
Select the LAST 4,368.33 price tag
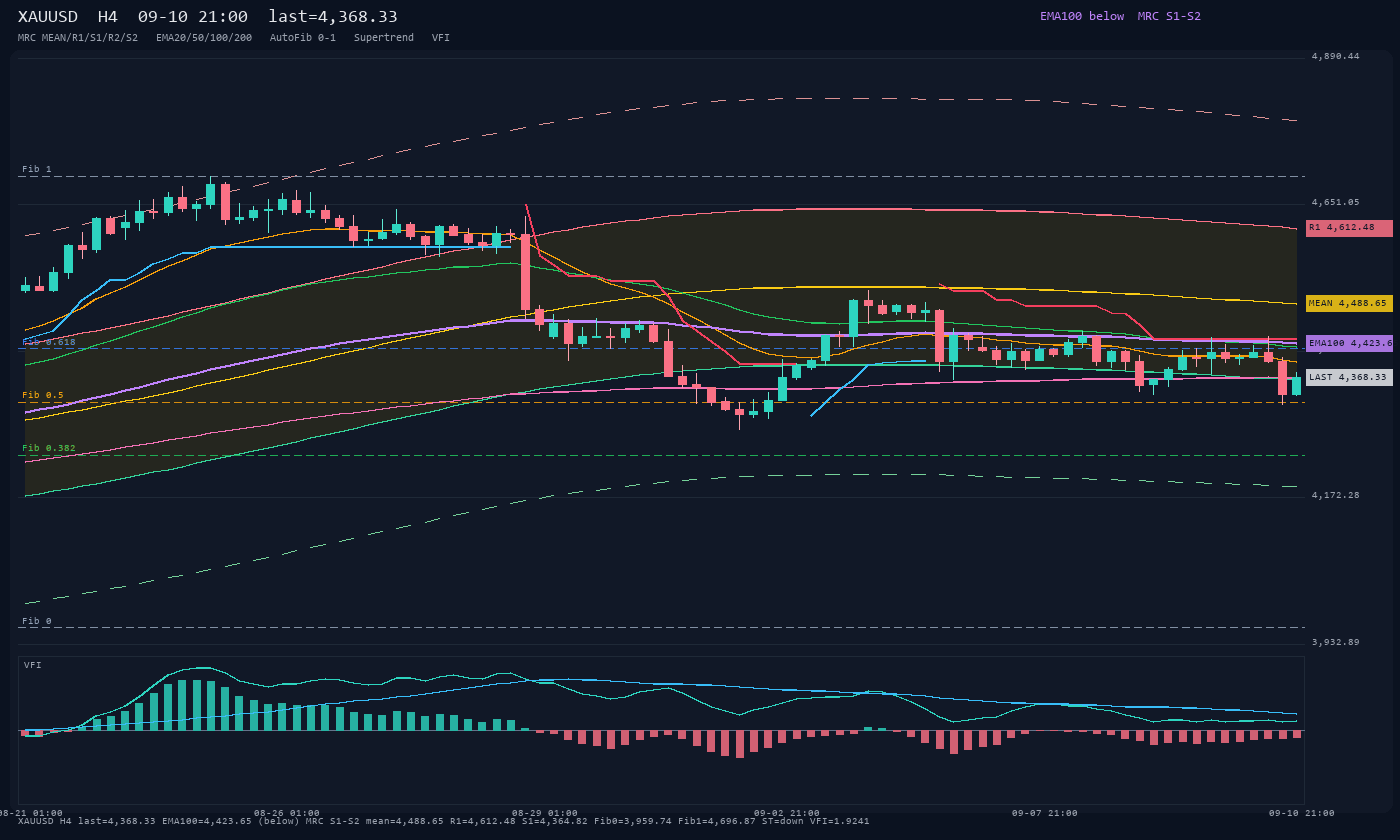pyautogui.click(x=1349, y=377)
